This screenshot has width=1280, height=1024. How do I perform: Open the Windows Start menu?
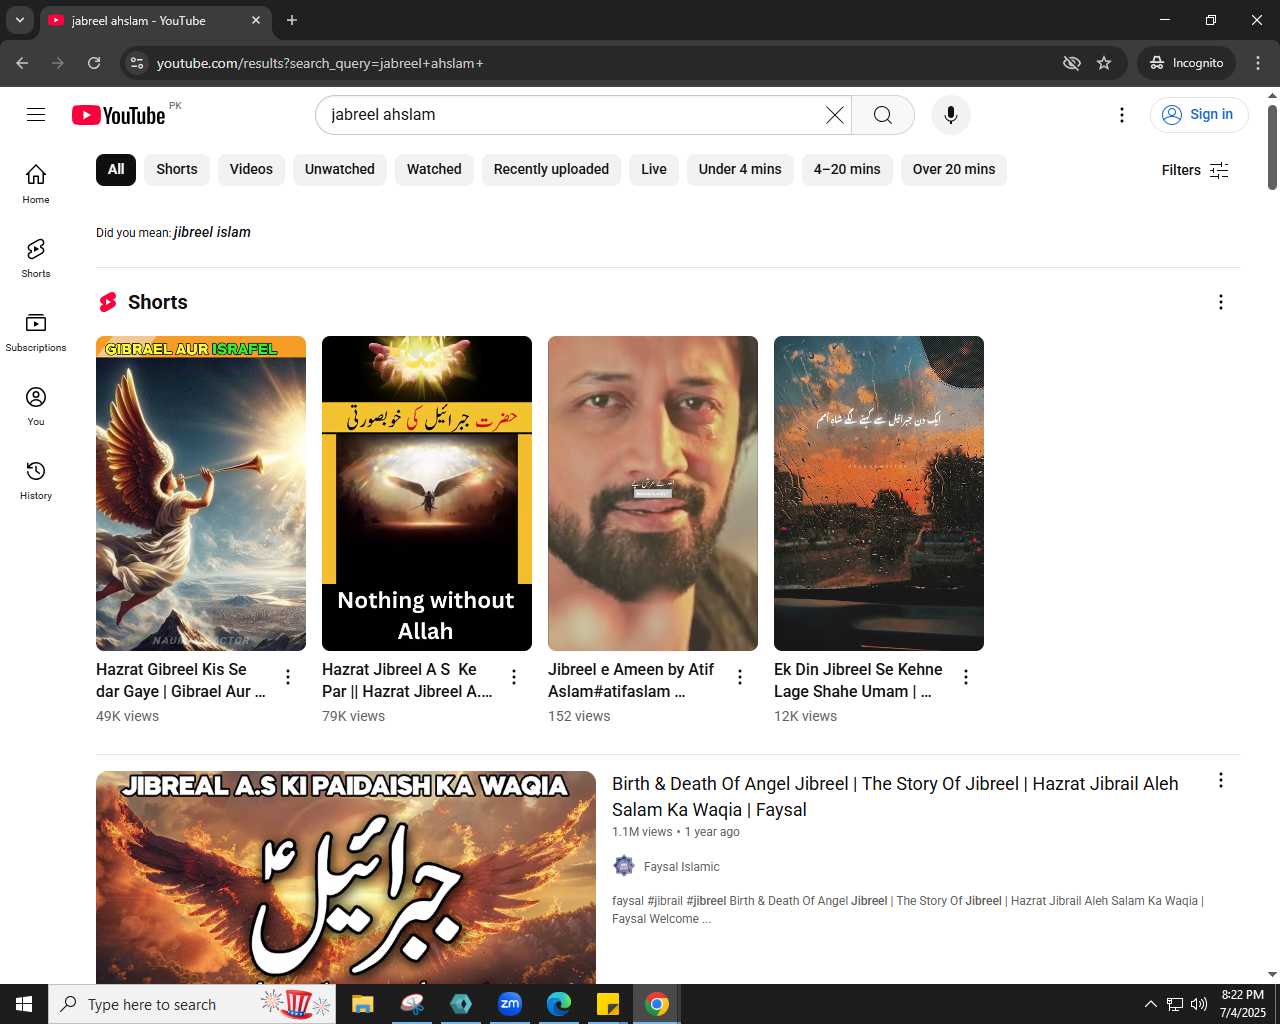(x=24, y=1004)
